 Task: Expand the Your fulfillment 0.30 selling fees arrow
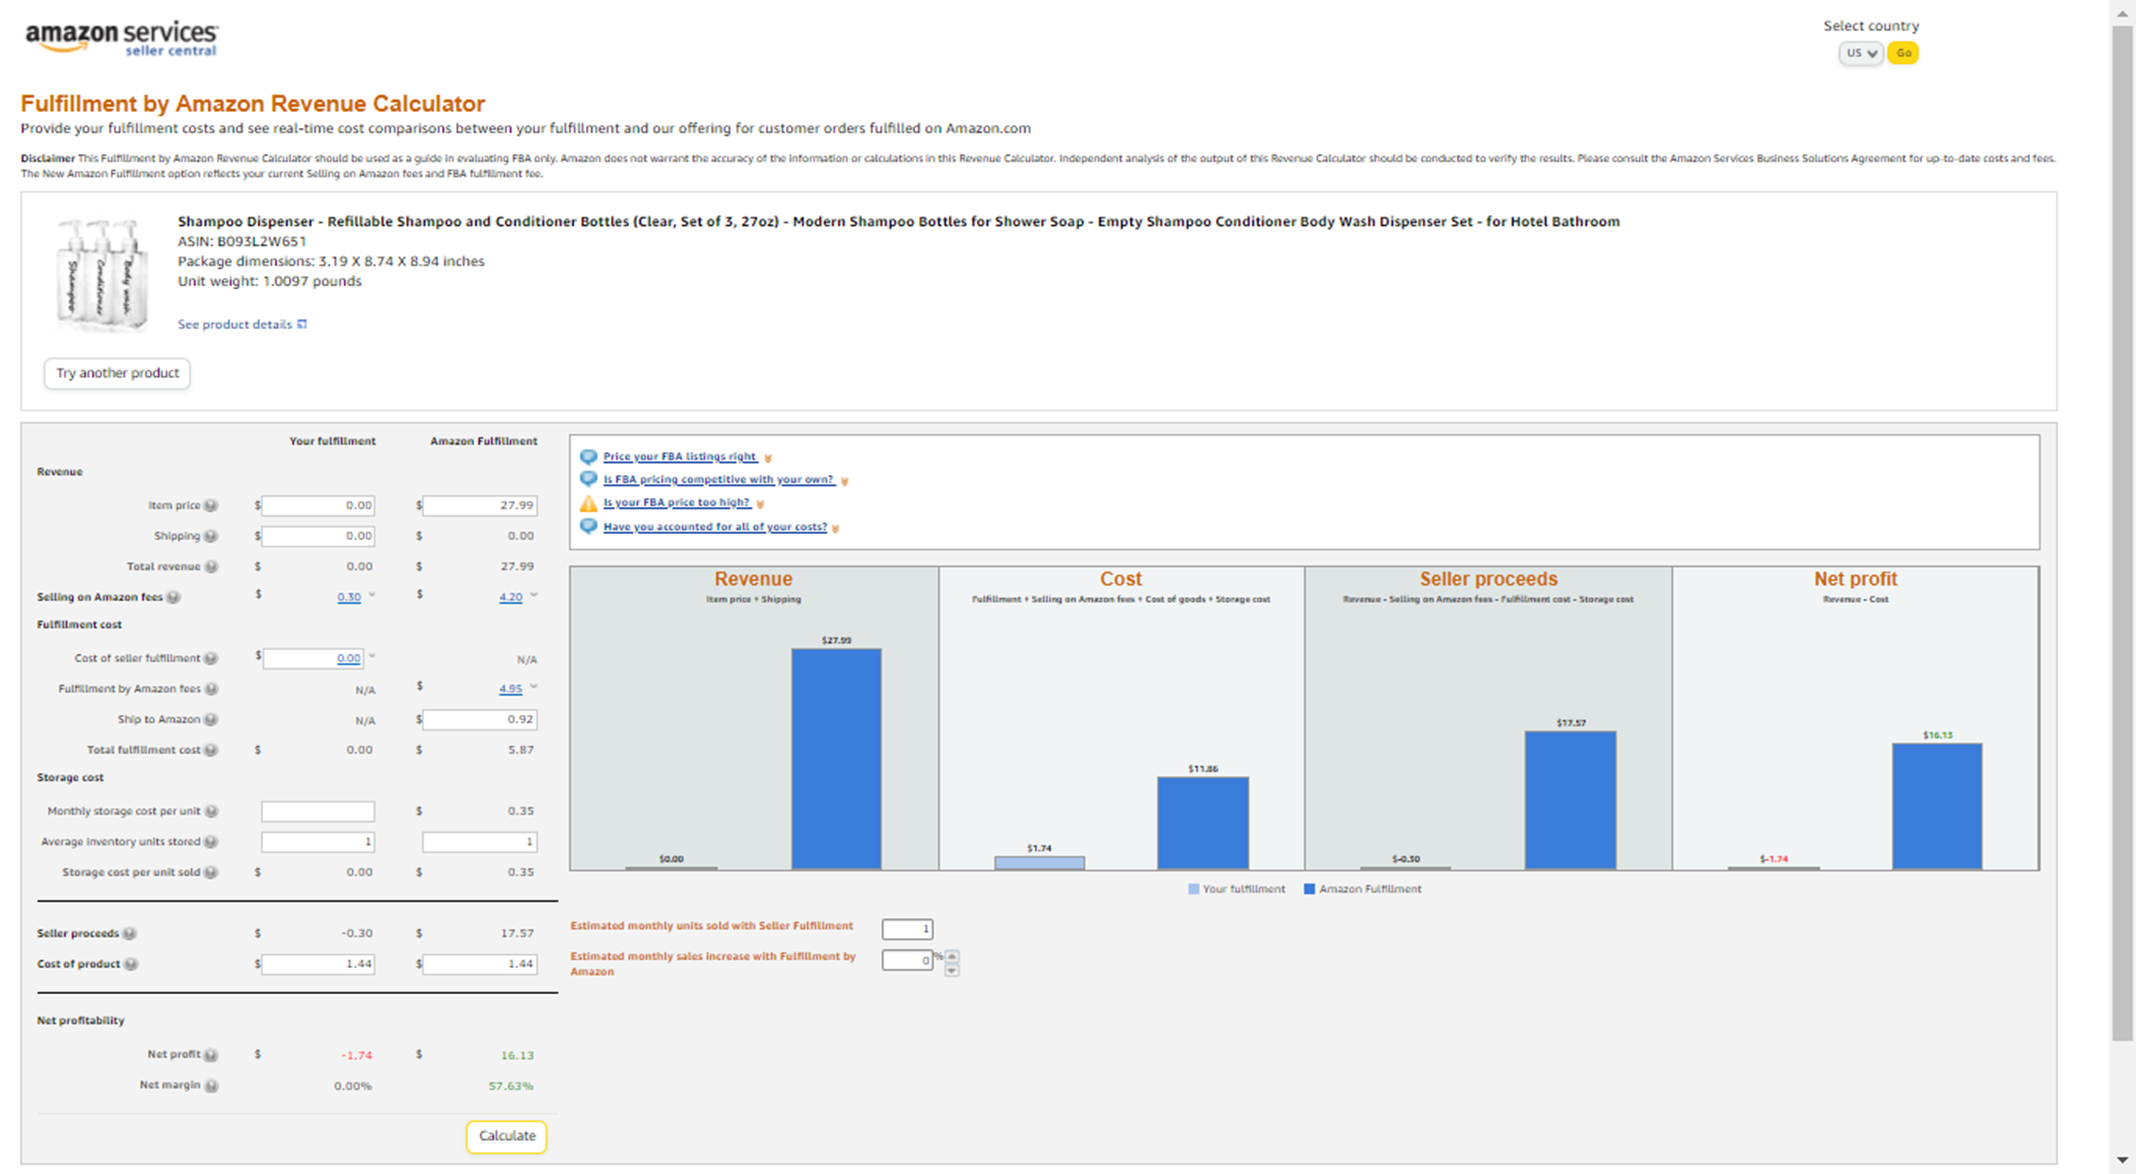tap(372, 595)
